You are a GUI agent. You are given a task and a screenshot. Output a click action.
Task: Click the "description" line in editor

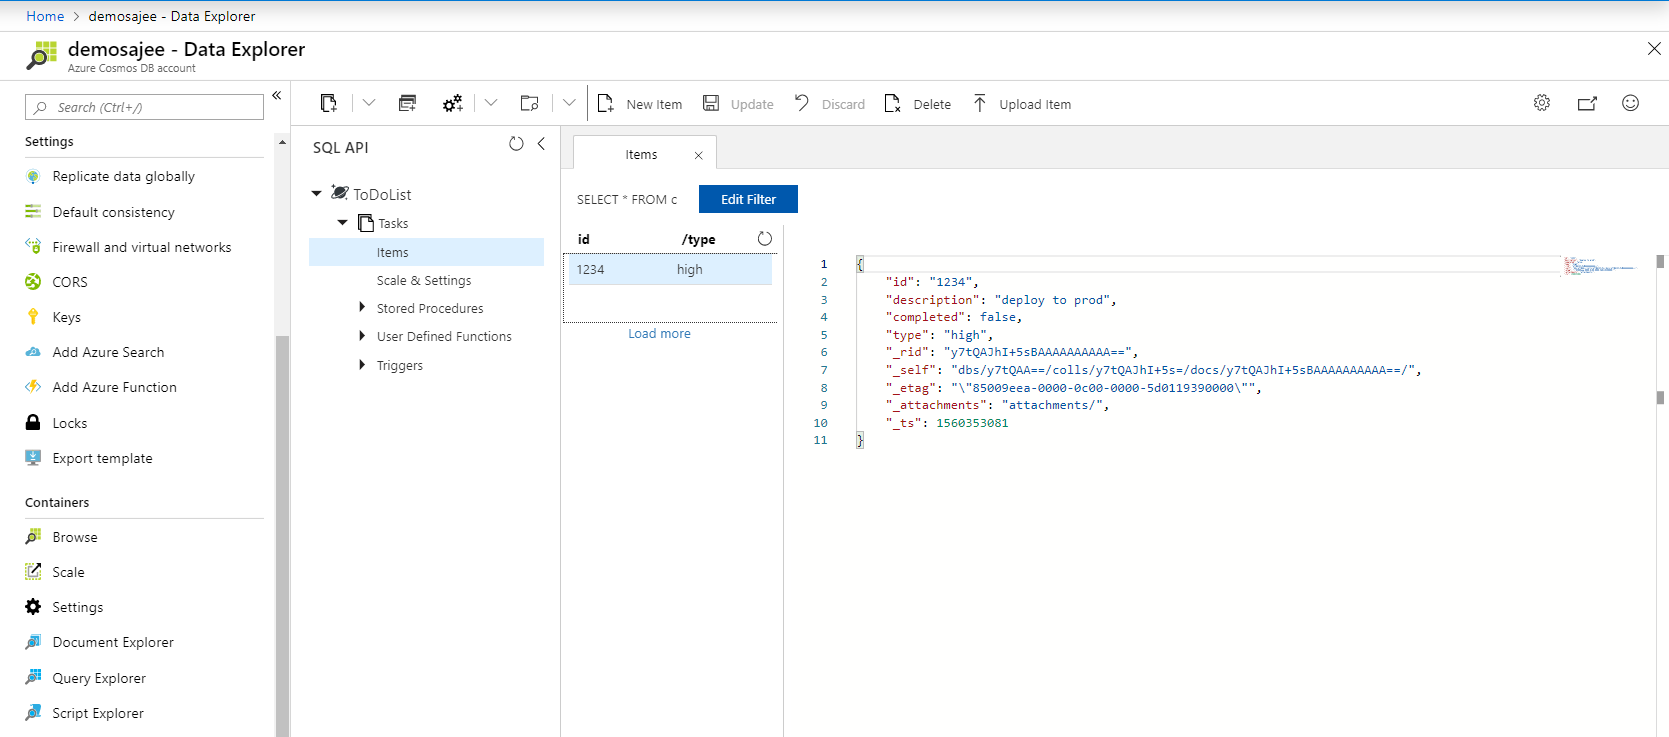1000,300
